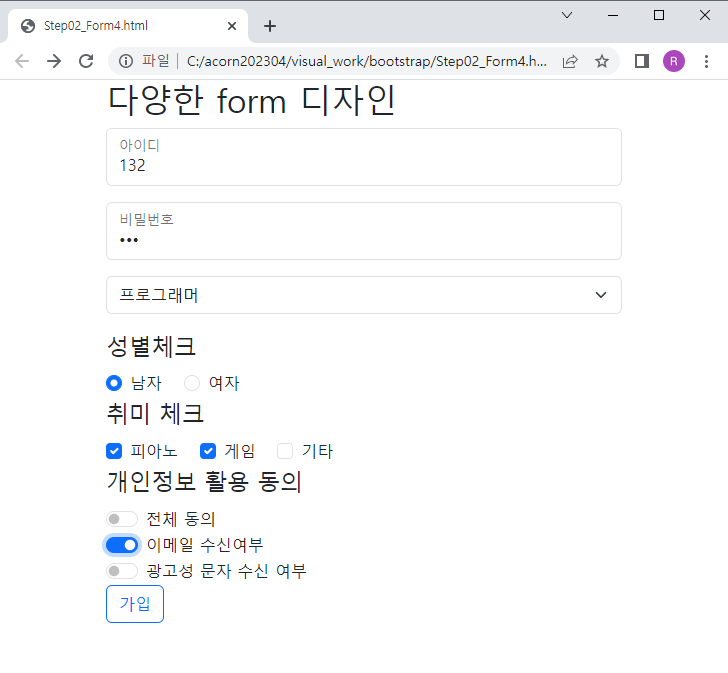Image resolution: width=728 pixels, height=673 pixels.
Task: Open the 프로그래머 dropdown
Action: coord(364,295)
